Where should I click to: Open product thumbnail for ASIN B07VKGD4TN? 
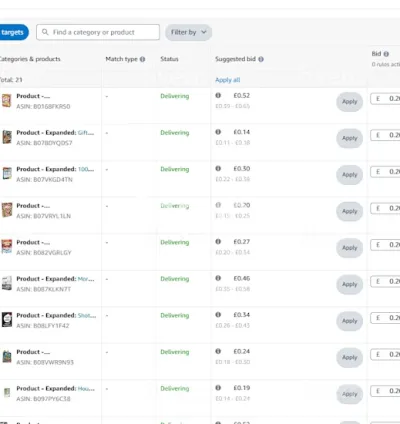(7, 174)
